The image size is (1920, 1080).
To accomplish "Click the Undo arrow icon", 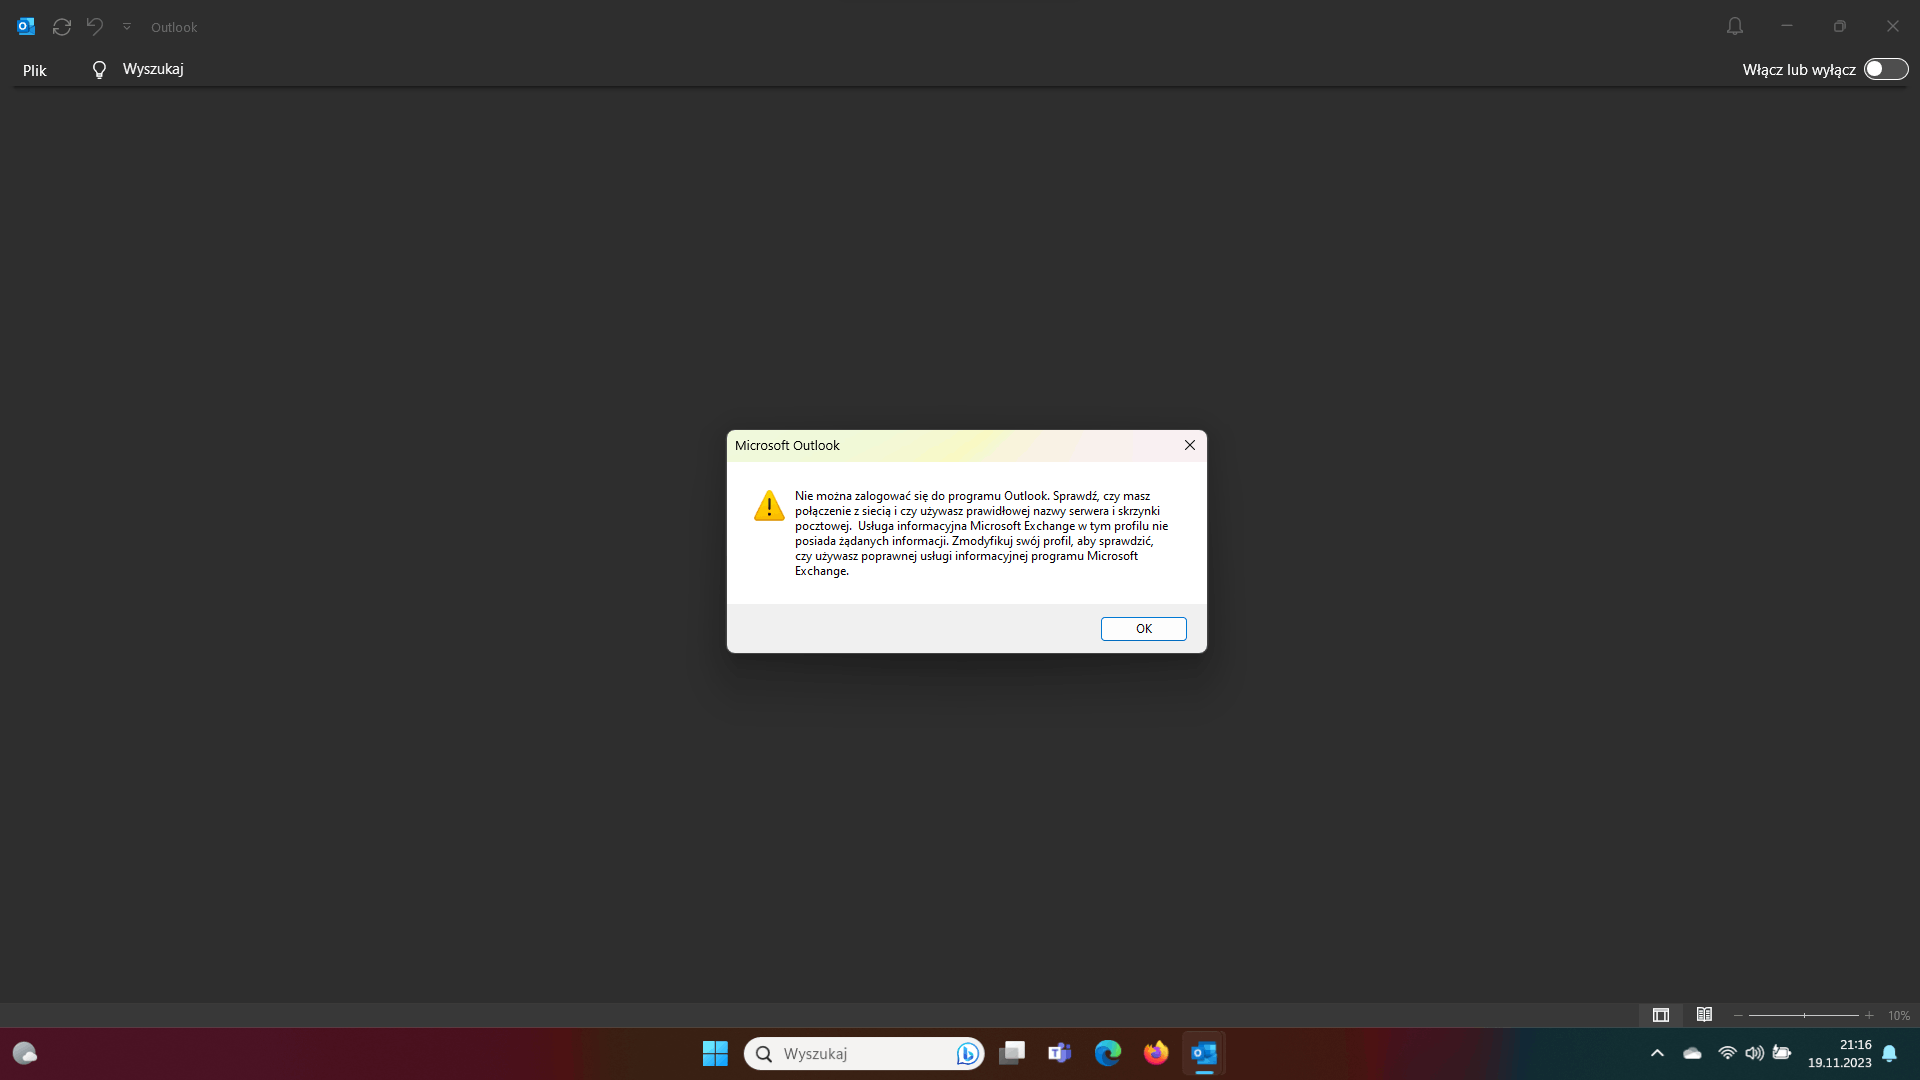I will point(95,27).
